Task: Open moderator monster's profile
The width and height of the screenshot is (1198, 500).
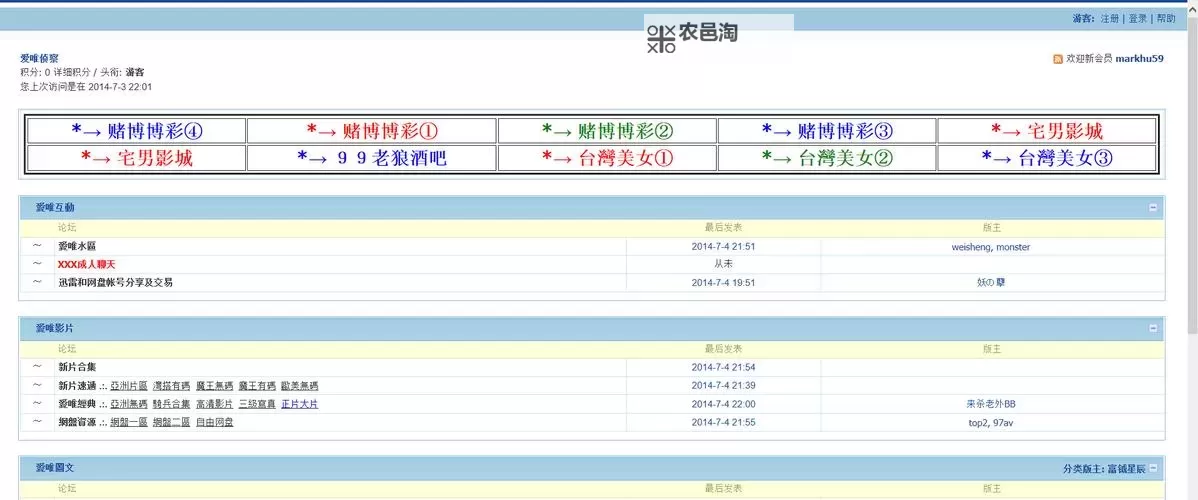Action: tap(1013, 247)
